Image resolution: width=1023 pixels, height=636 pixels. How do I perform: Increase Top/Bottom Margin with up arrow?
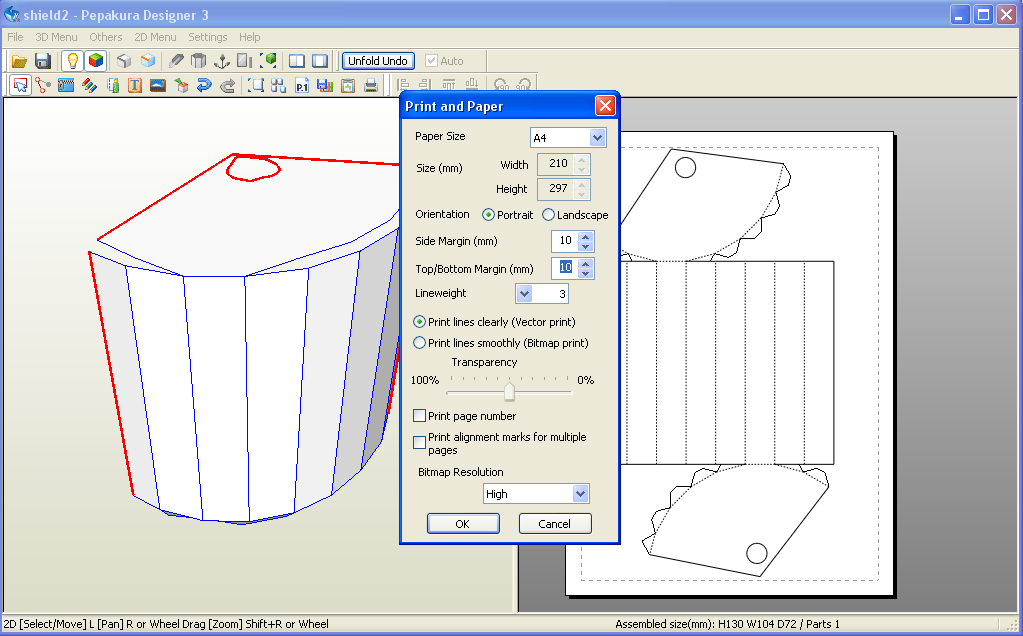(x=585, y=264)
